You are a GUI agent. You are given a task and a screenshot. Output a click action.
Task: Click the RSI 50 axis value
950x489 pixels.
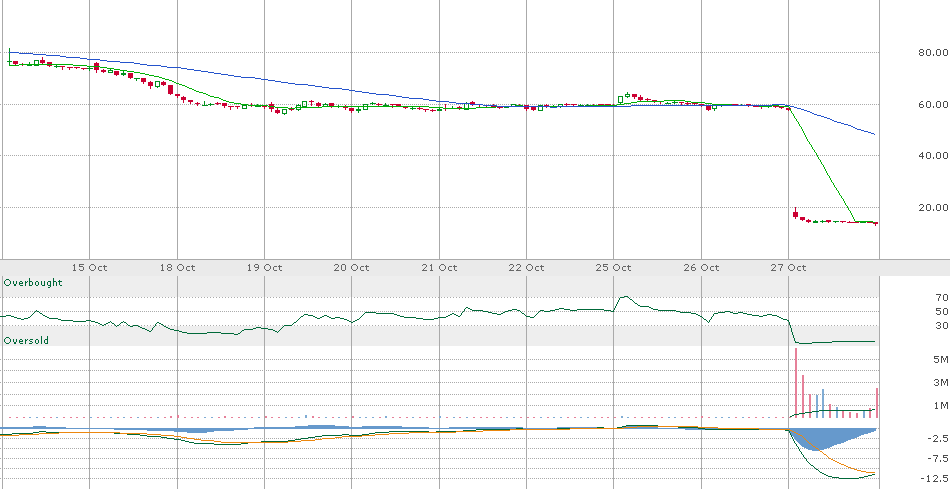(x=941, y=311)
